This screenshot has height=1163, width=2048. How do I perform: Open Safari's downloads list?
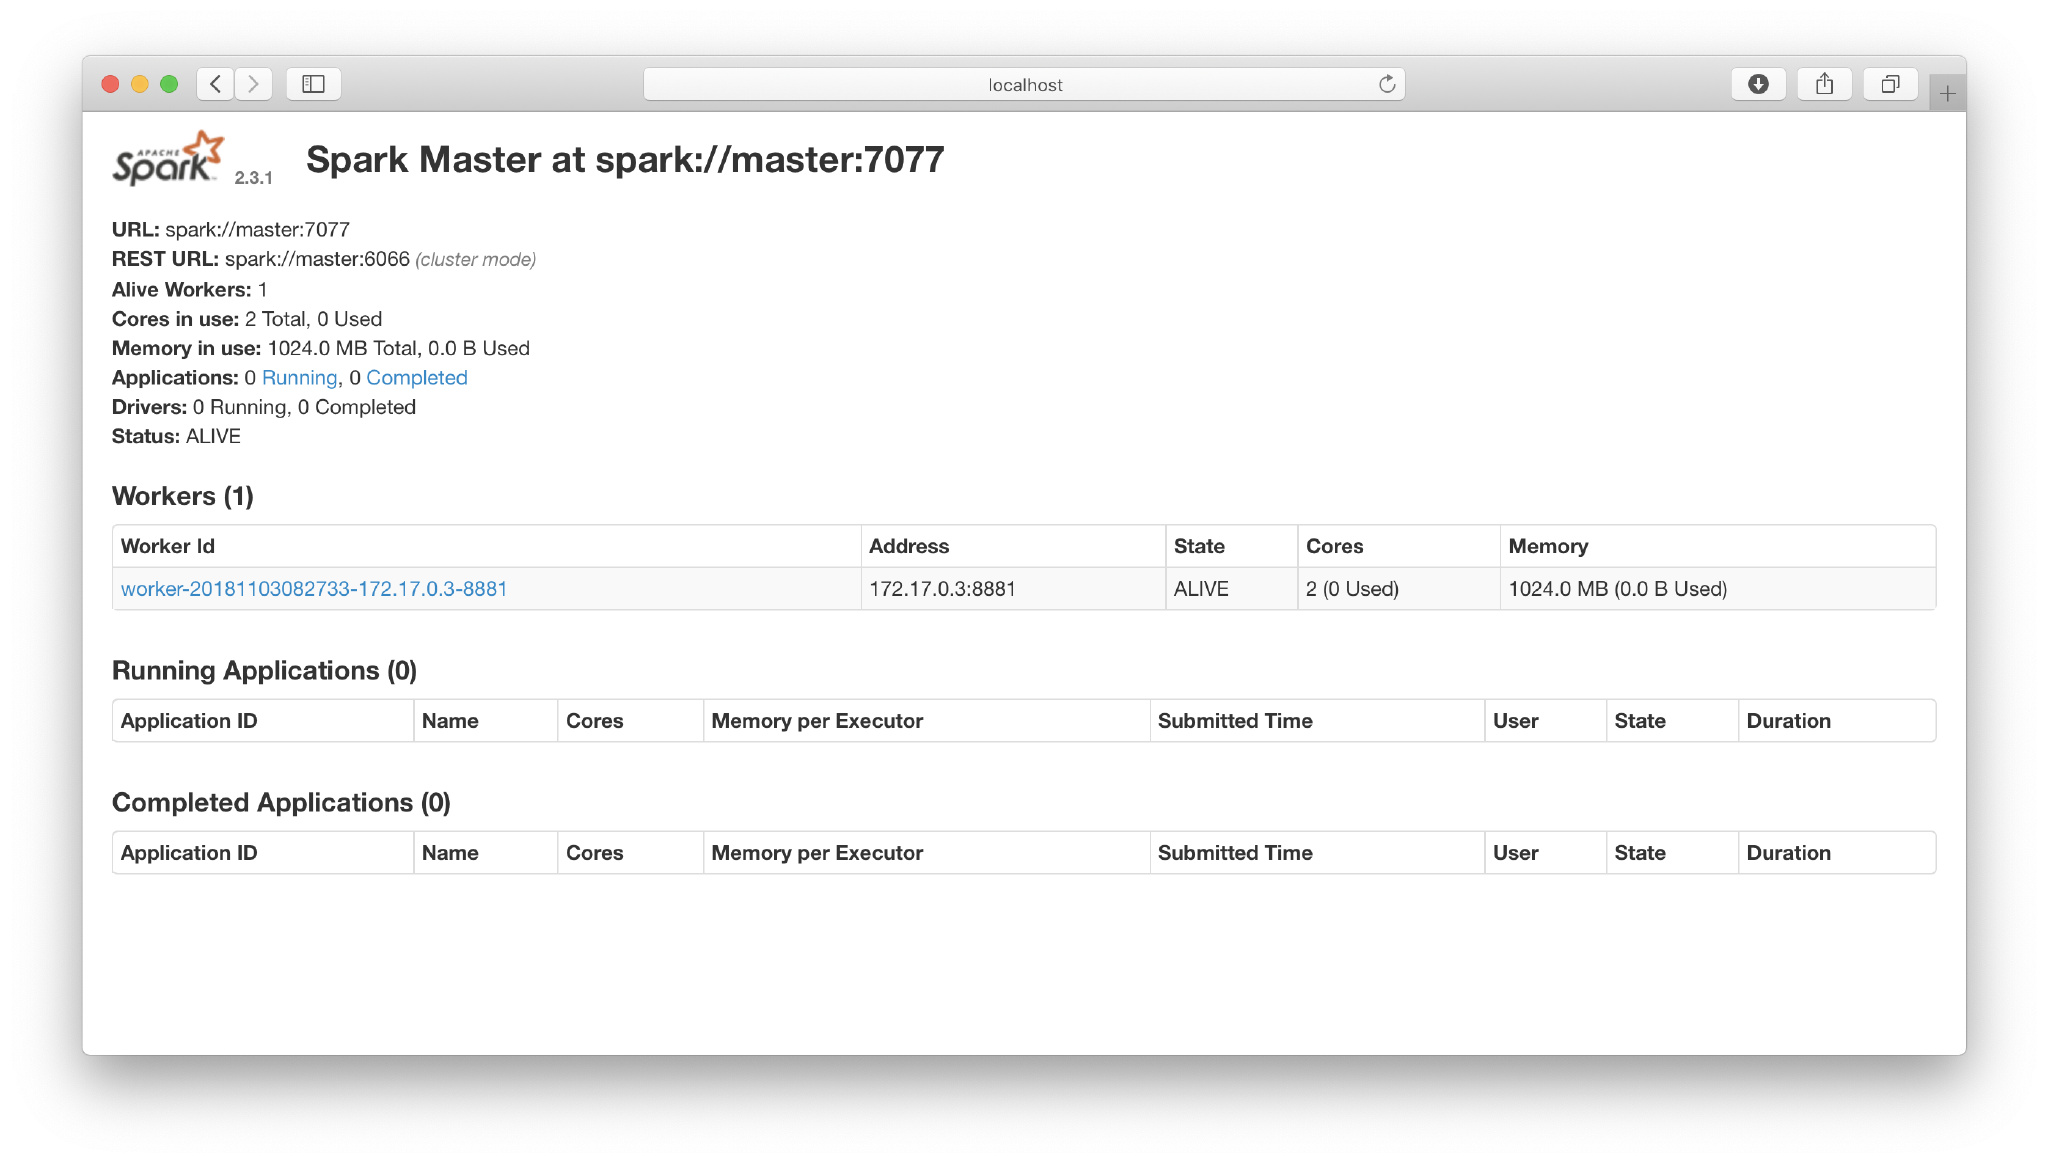click(1758, 84)
